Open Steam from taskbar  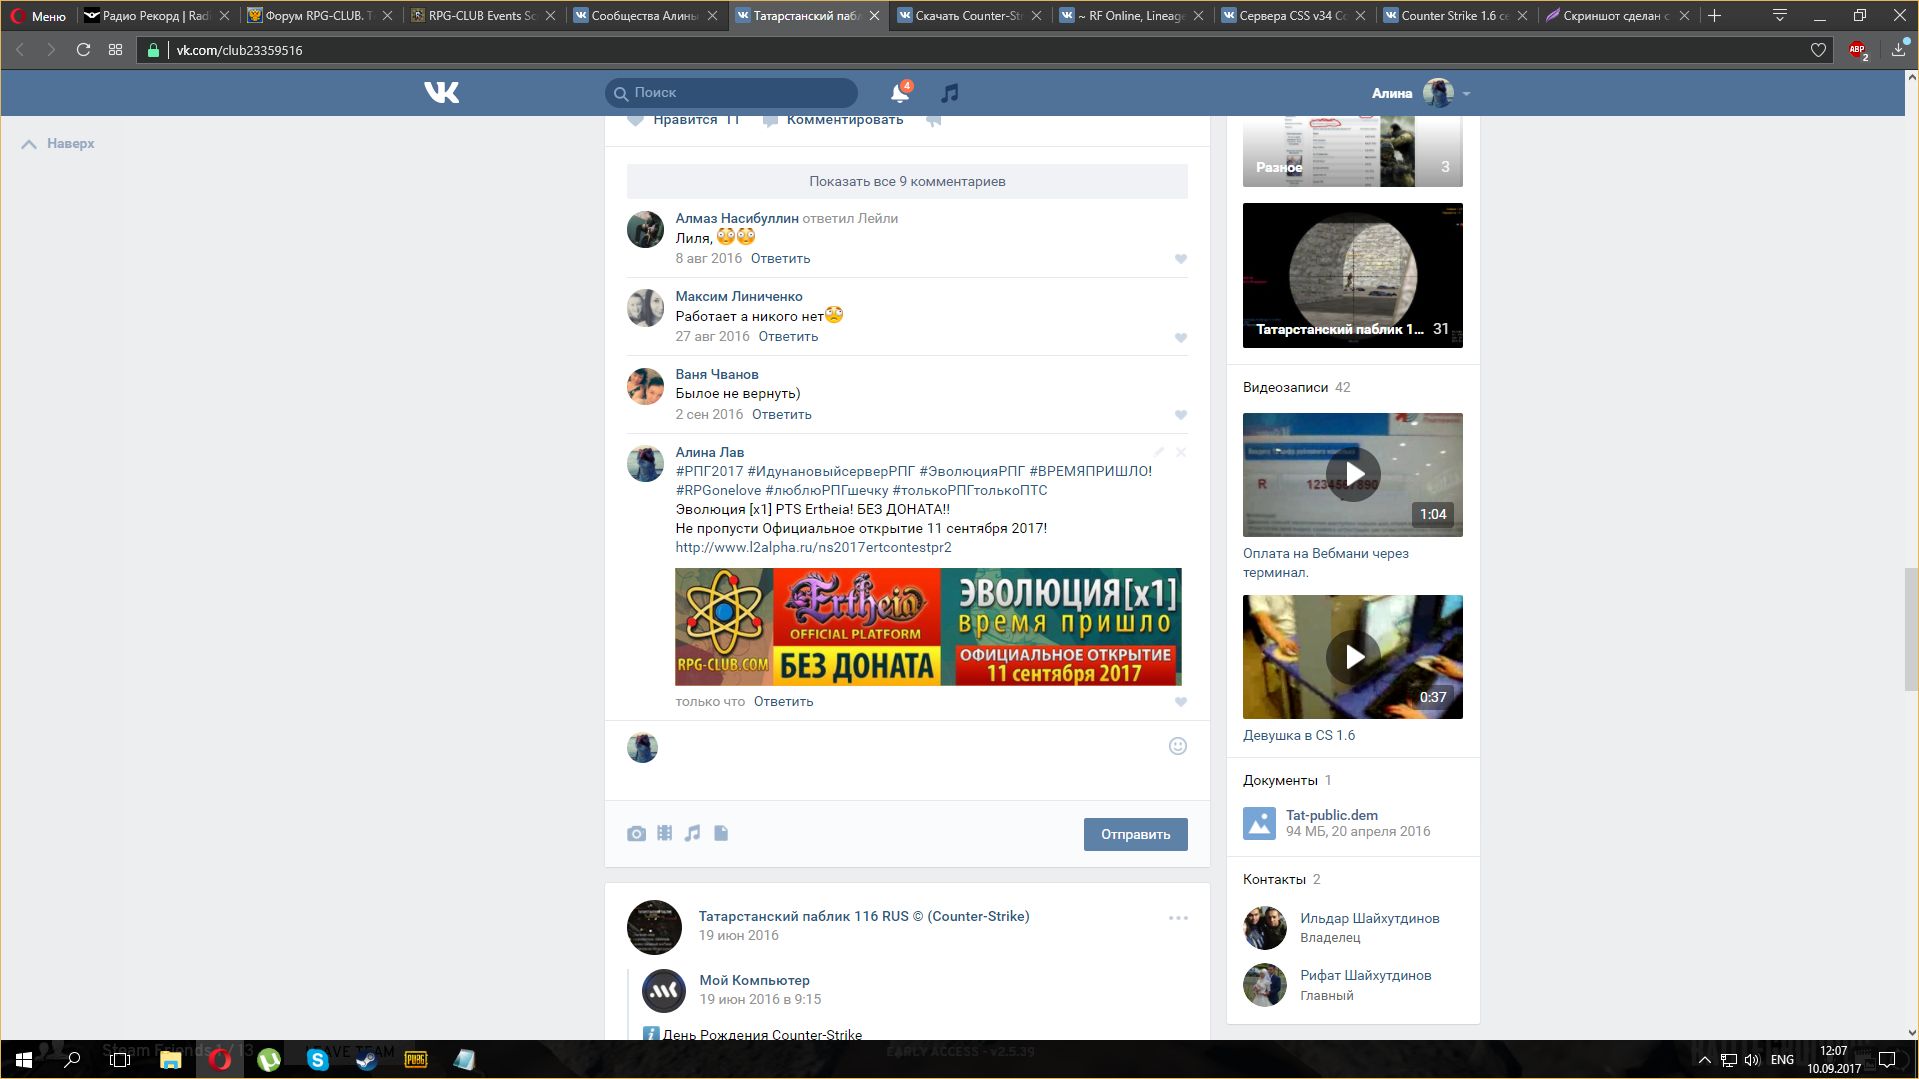point(366,1059)
